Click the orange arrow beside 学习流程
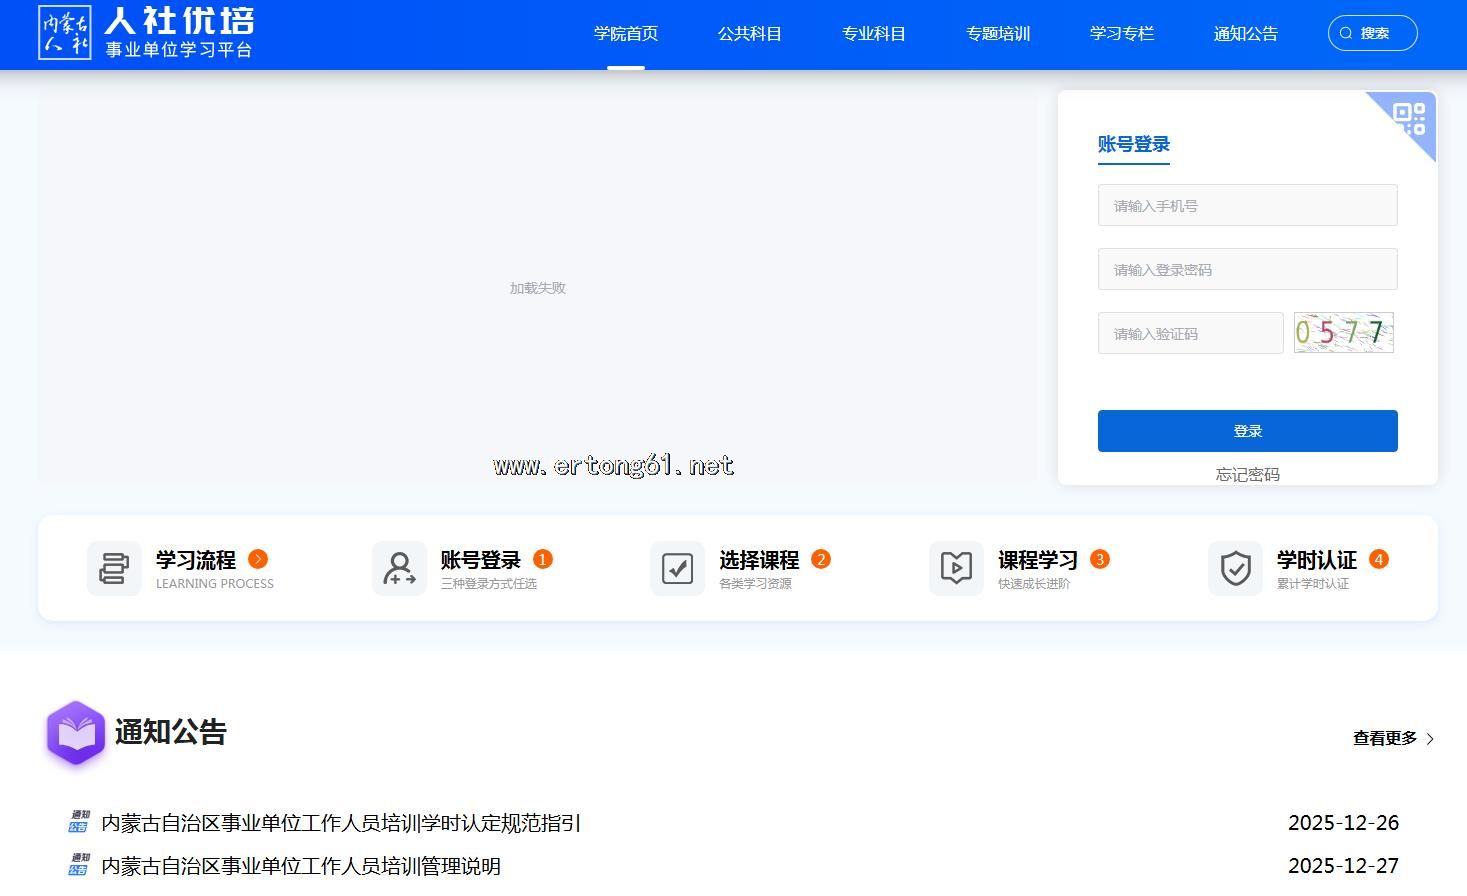The width and height of the screenshot is (1467, 896). click(x=258, y=559)
